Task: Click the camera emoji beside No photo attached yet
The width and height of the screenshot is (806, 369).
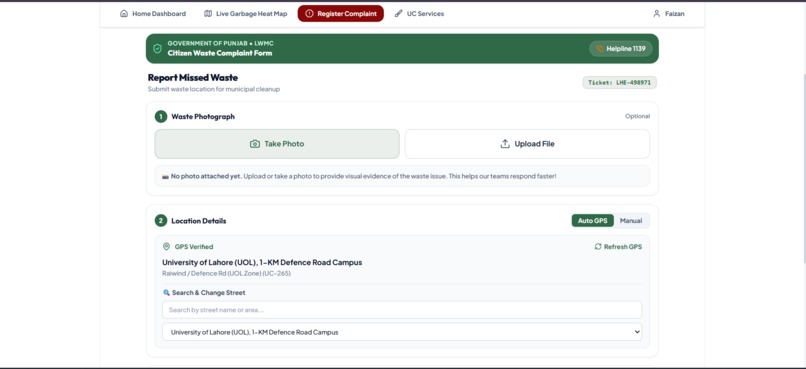Action: pyautogui.click(x=166, y=176)
